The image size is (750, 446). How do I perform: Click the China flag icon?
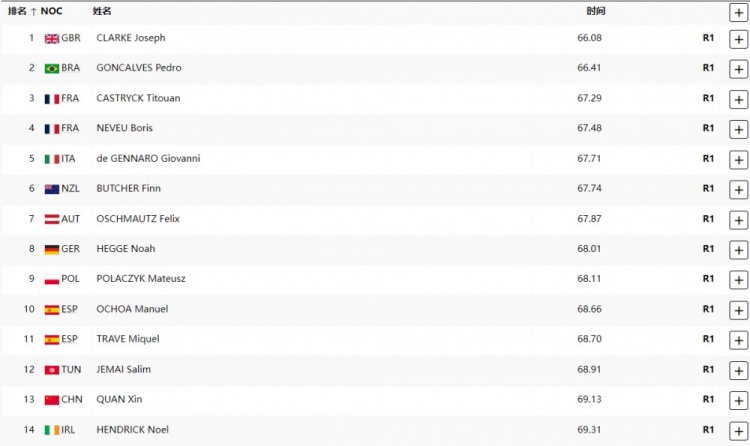(x=52, y=399)
